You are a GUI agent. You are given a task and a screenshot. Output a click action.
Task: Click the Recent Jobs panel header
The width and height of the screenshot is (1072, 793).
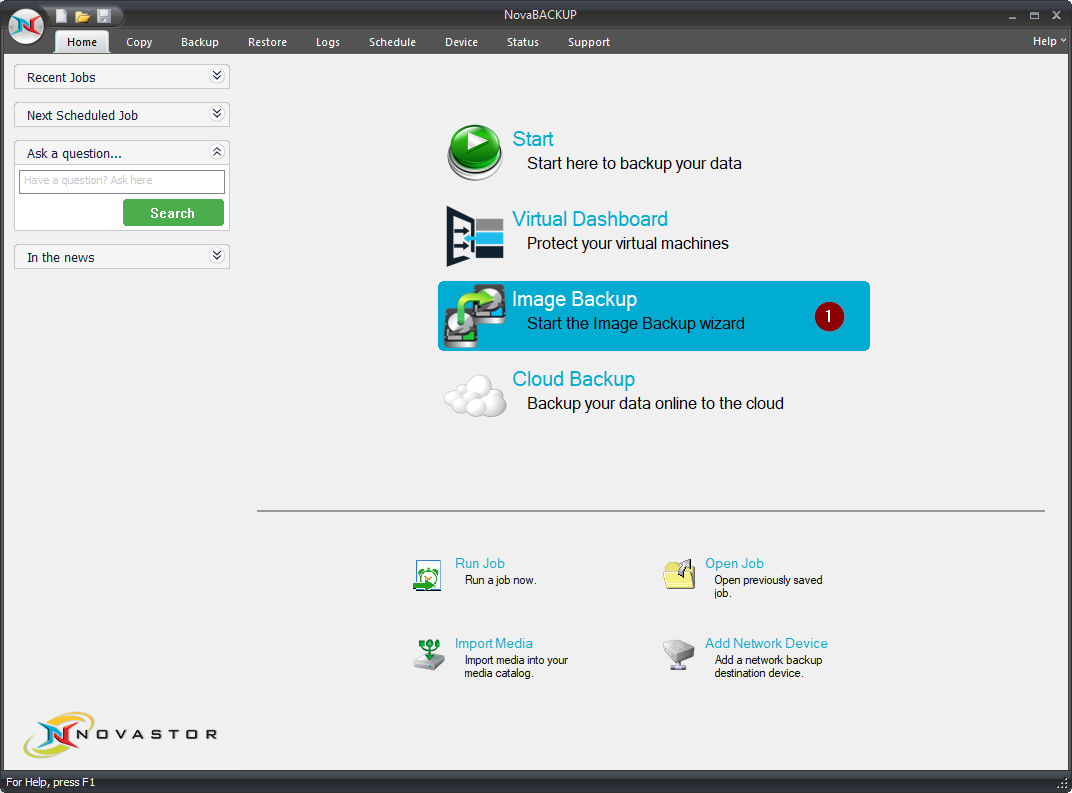(122, 77)
